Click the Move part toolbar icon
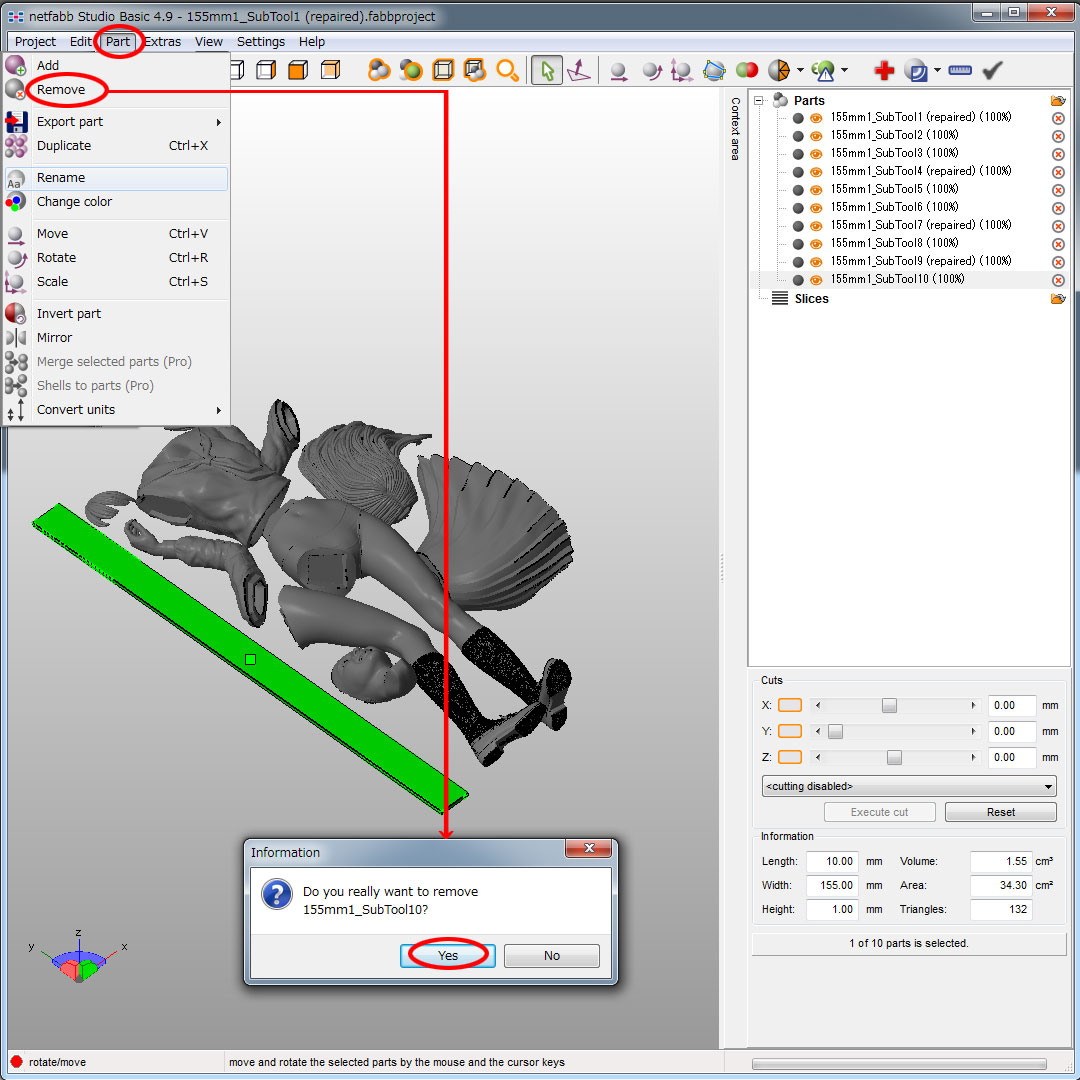This screenshot has height=1080, width=1080. (x=619, y=71)
